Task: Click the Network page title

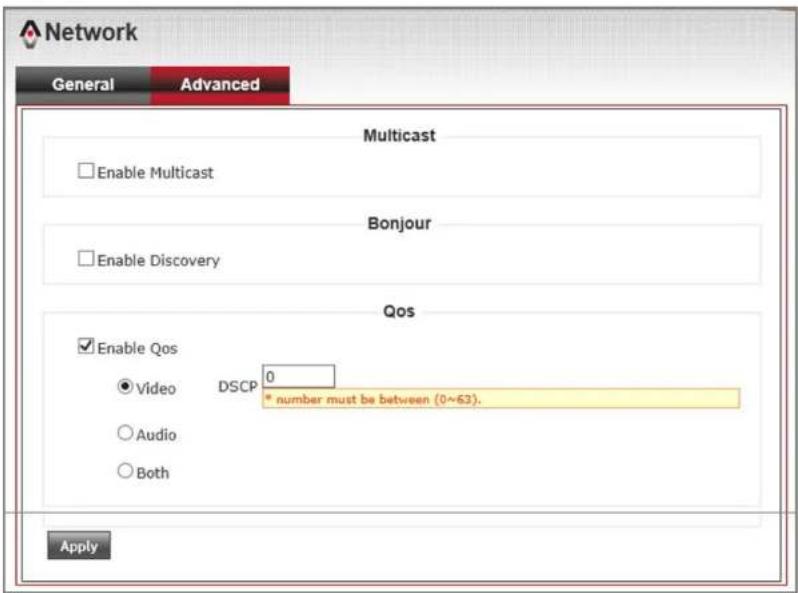Action: pos(91,32)
